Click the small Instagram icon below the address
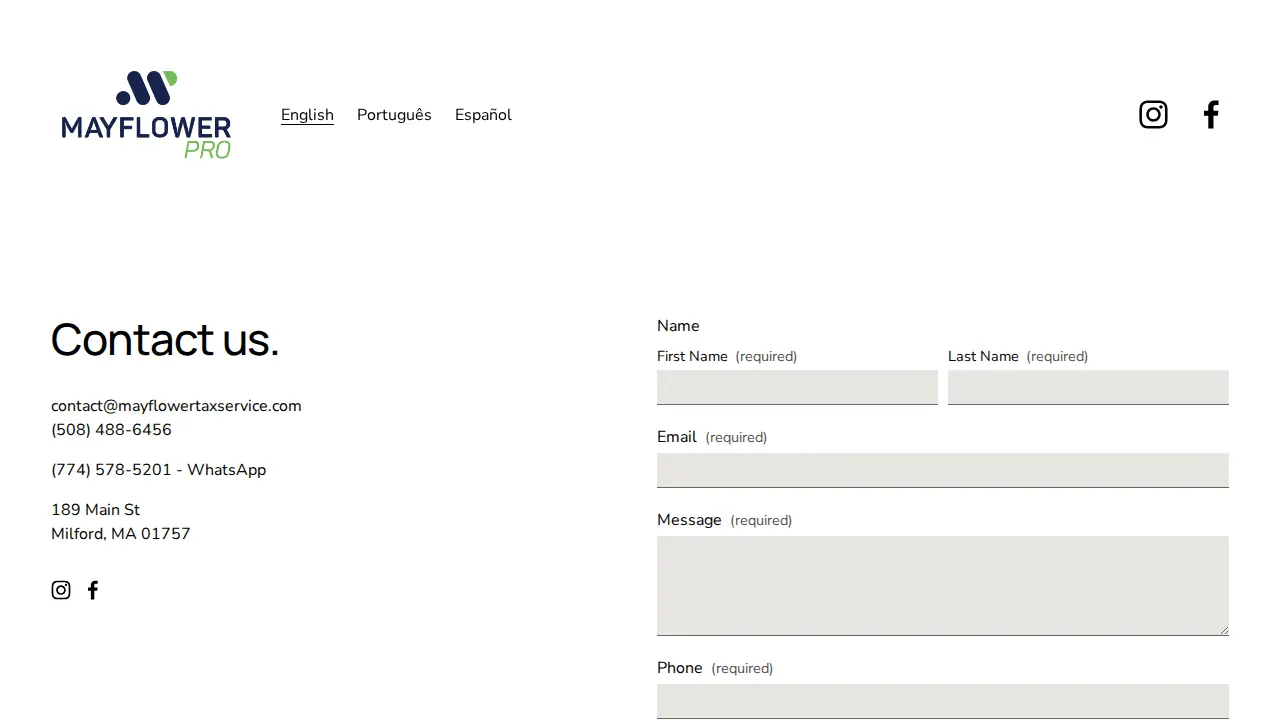The width and height of the screenshot is (1280, 720). 61,590
